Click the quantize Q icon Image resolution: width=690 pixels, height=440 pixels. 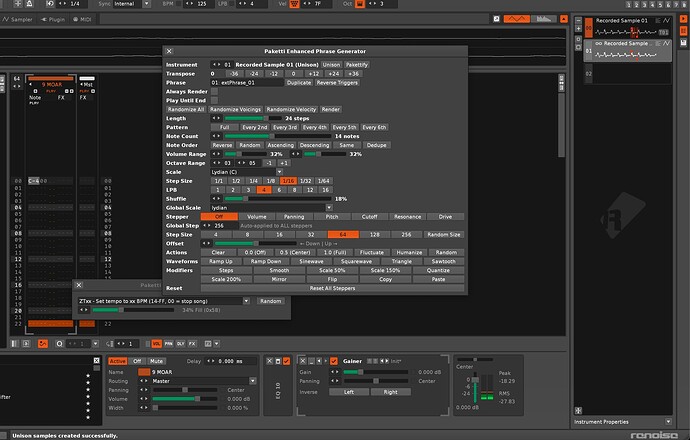pyautogui.click(x=59, y=344)
